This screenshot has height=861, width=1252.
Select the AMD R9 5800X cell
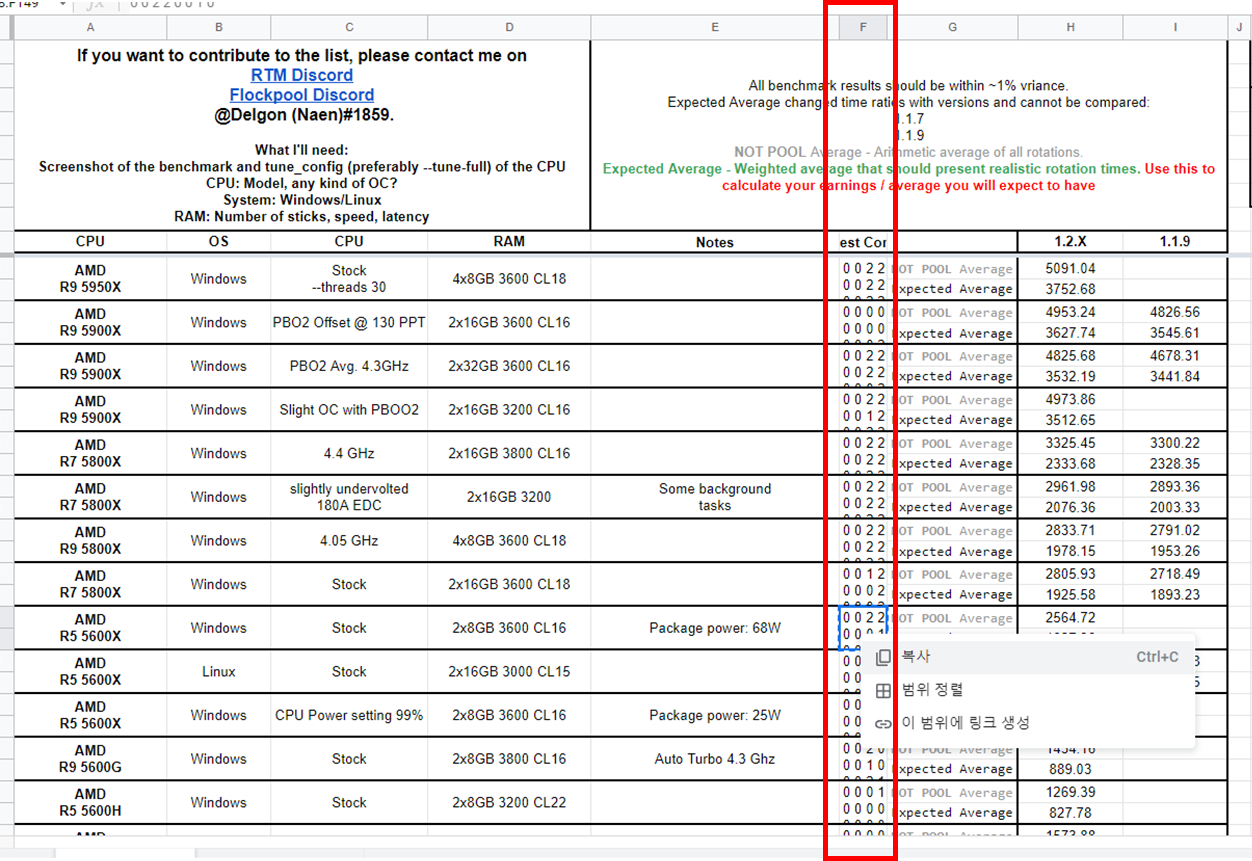pos(90,541)
